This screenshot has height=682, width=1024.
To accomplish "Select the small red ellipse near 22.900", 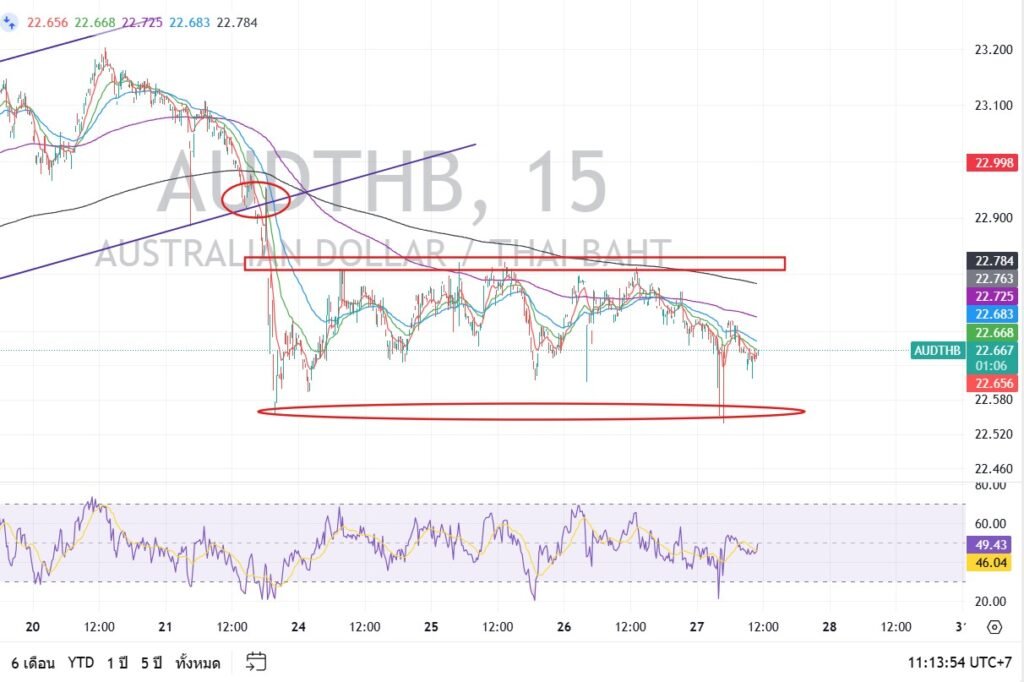I will click(x=255, y=200).
